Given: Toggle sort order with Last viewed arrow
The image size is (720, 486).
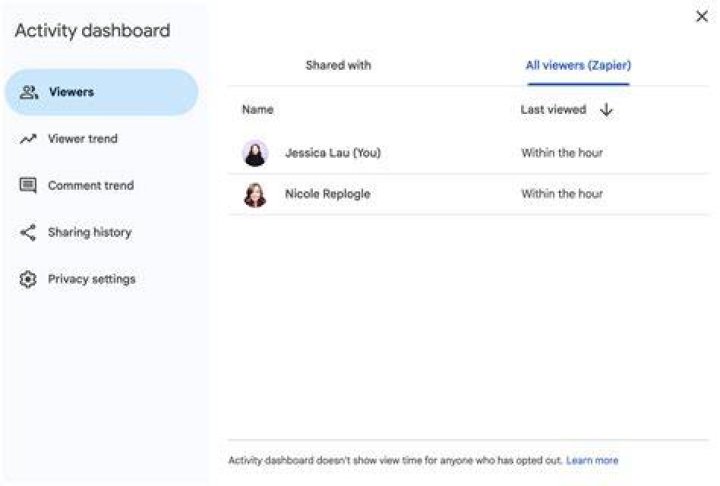Looking at the screenshot, I should pyautogui.click(x=607, y=110).
